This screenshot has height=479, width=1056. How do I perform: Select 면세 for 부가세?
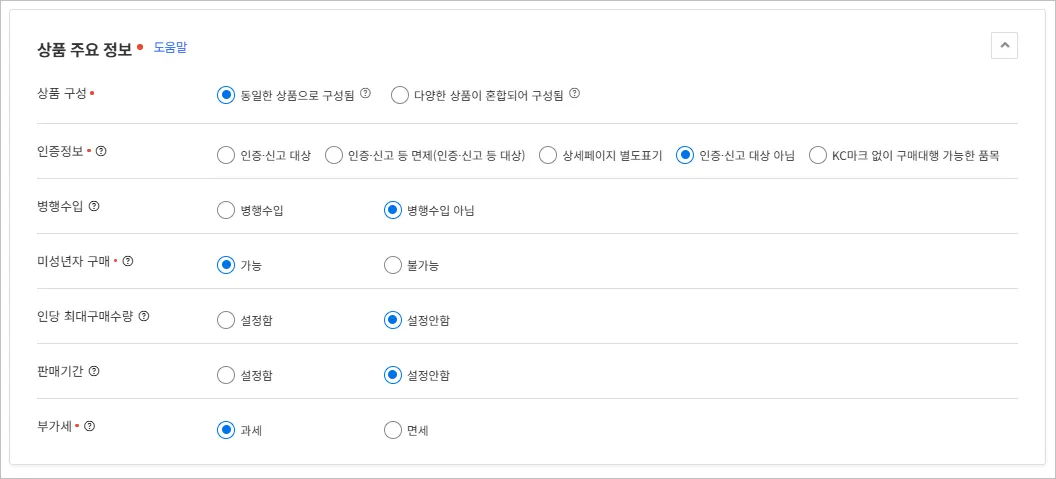pyautogui.click(x=393, y=430)
